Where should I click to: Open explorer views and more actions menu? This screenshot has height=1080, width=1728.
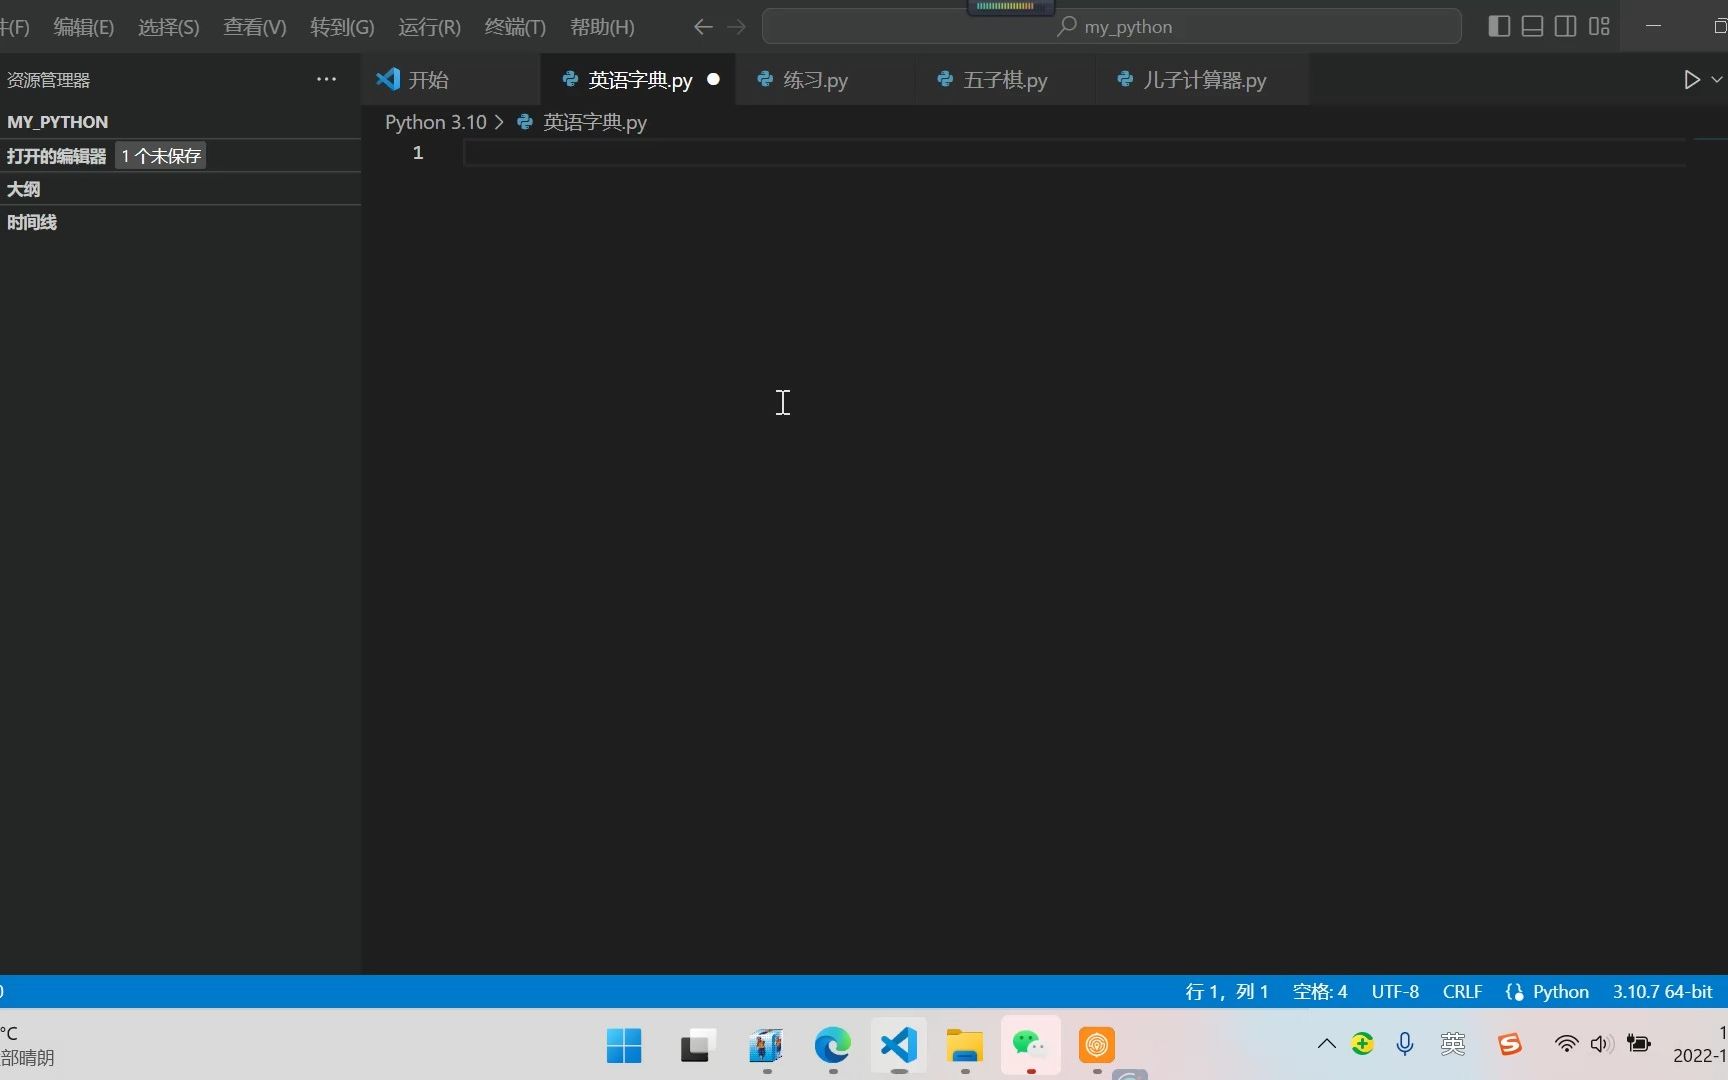(x=326, y=79)
